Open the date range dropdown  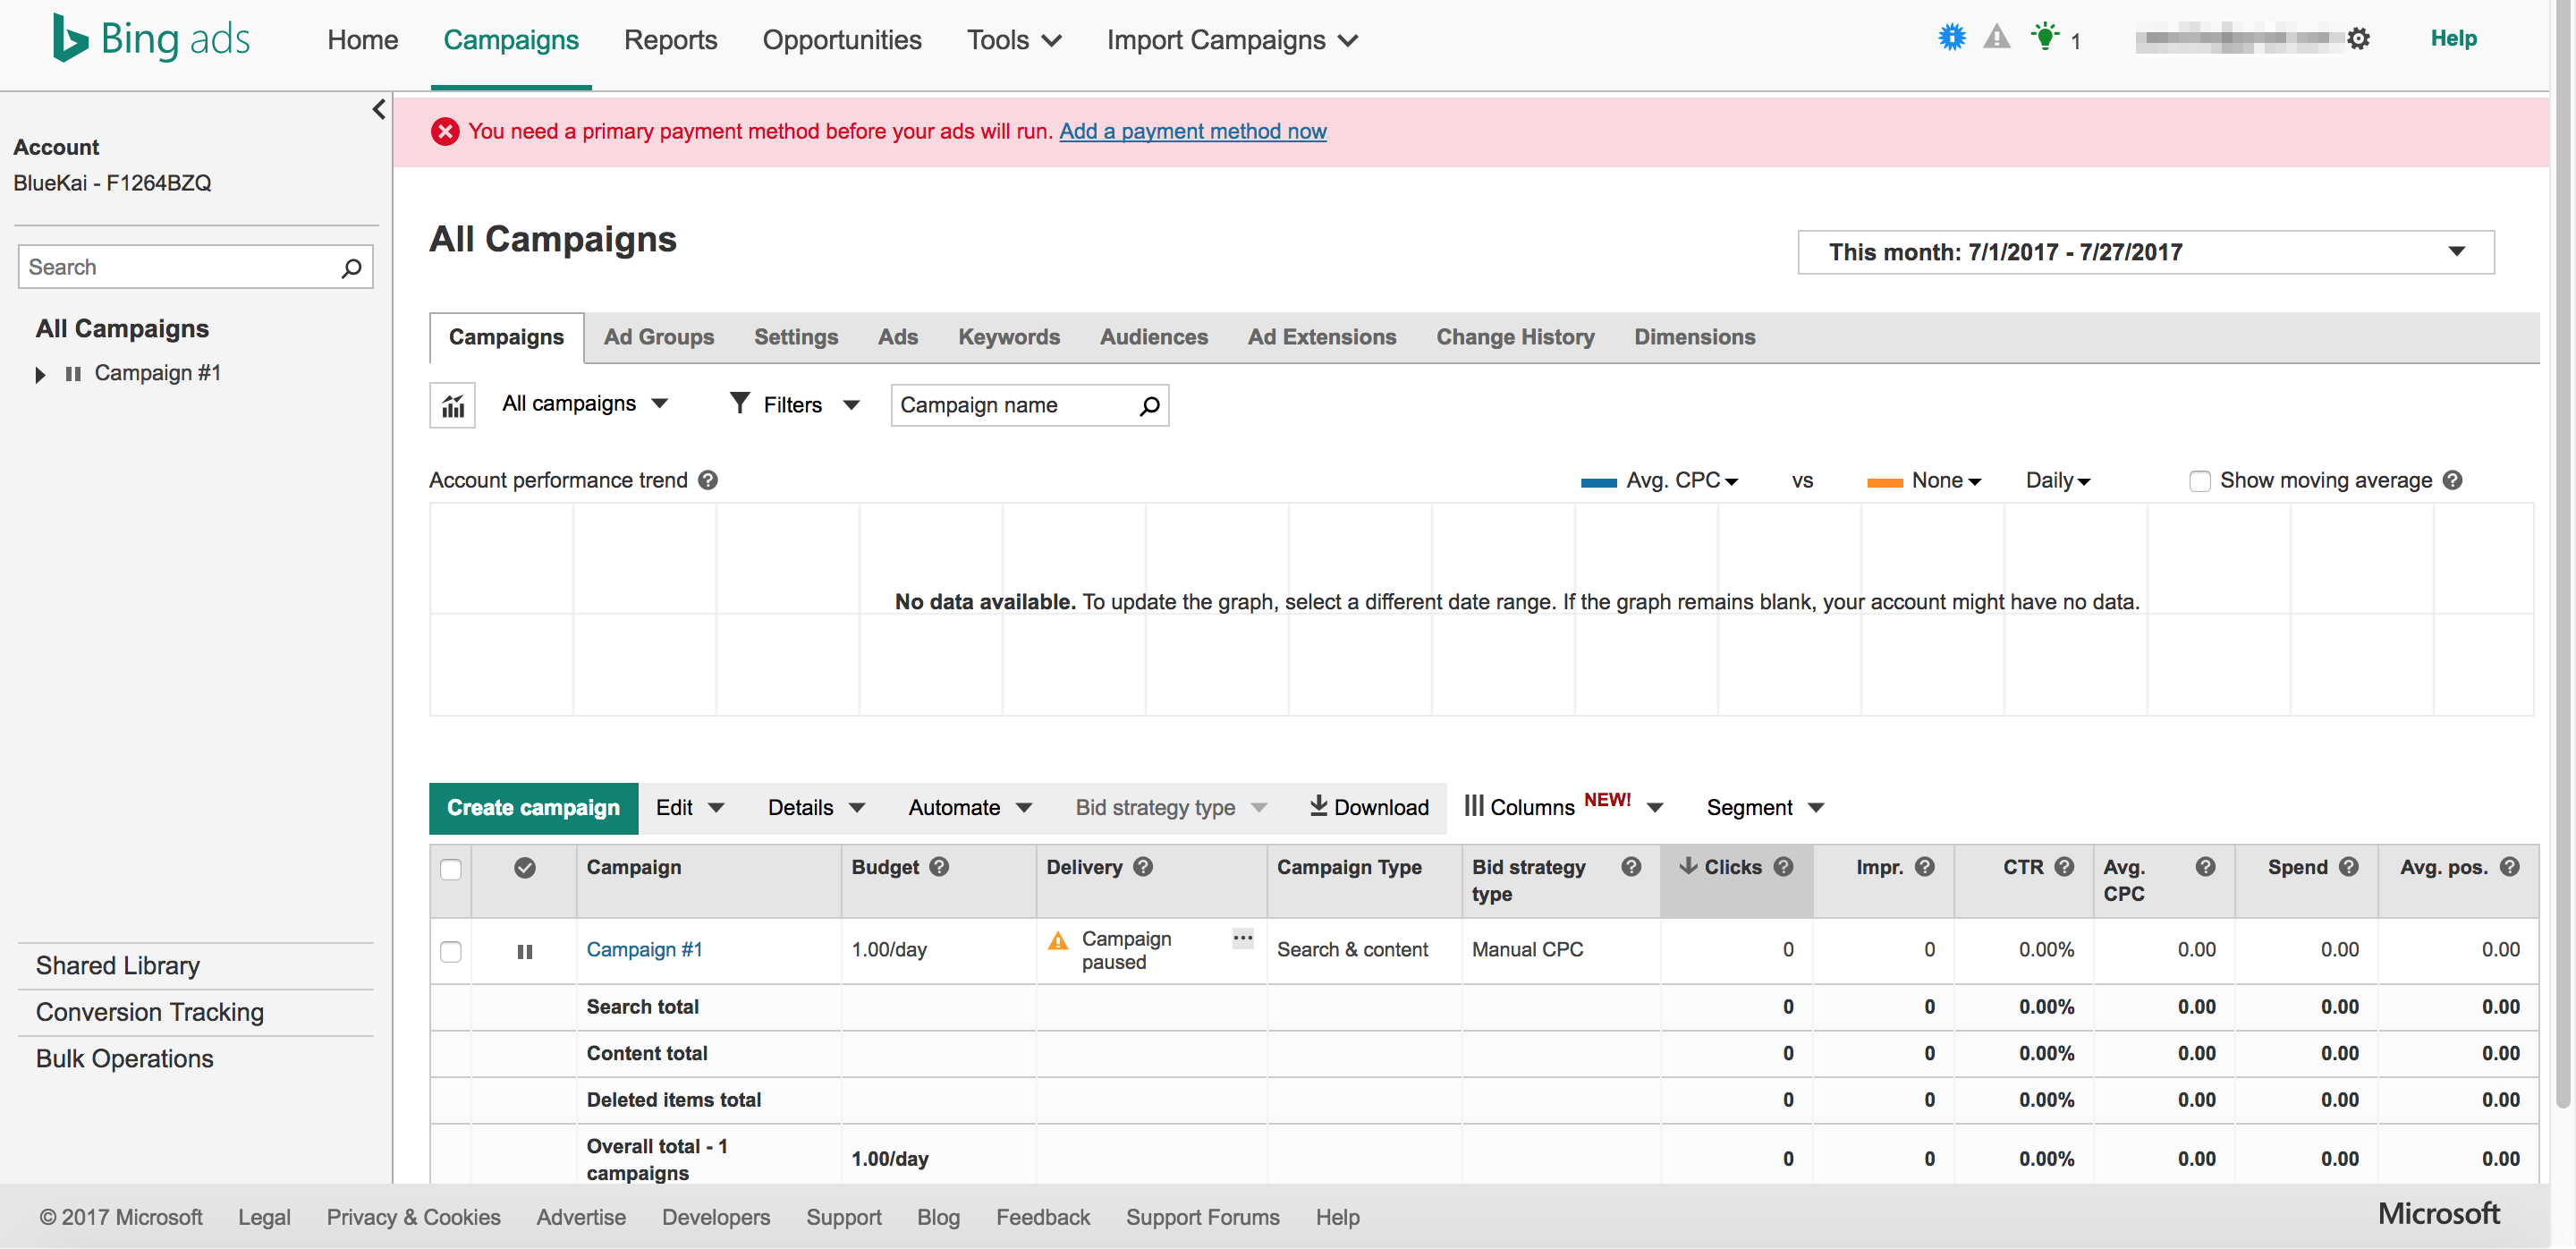pyautogui.click(x=2145, y=252)
